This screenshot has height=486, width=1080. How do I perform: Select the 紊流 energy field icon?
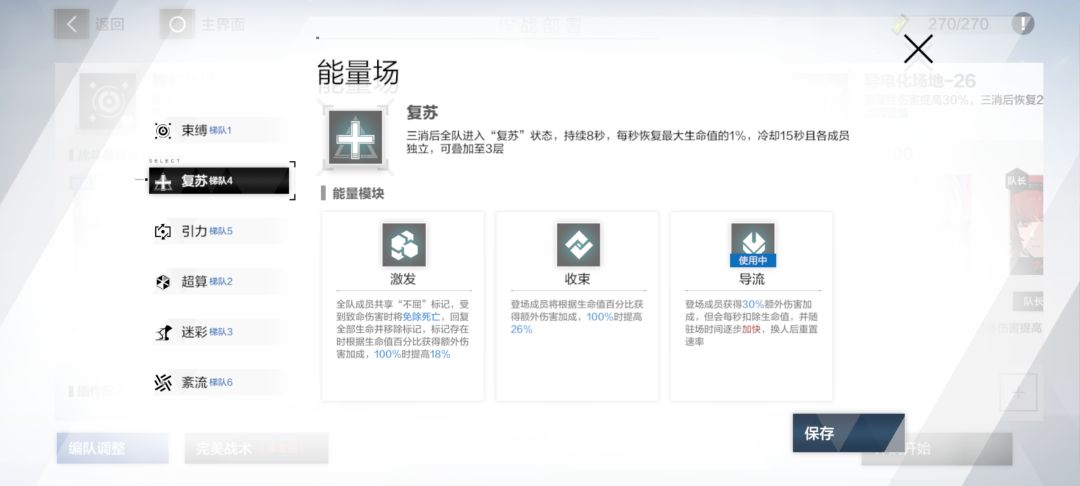(x=163, y=383)
